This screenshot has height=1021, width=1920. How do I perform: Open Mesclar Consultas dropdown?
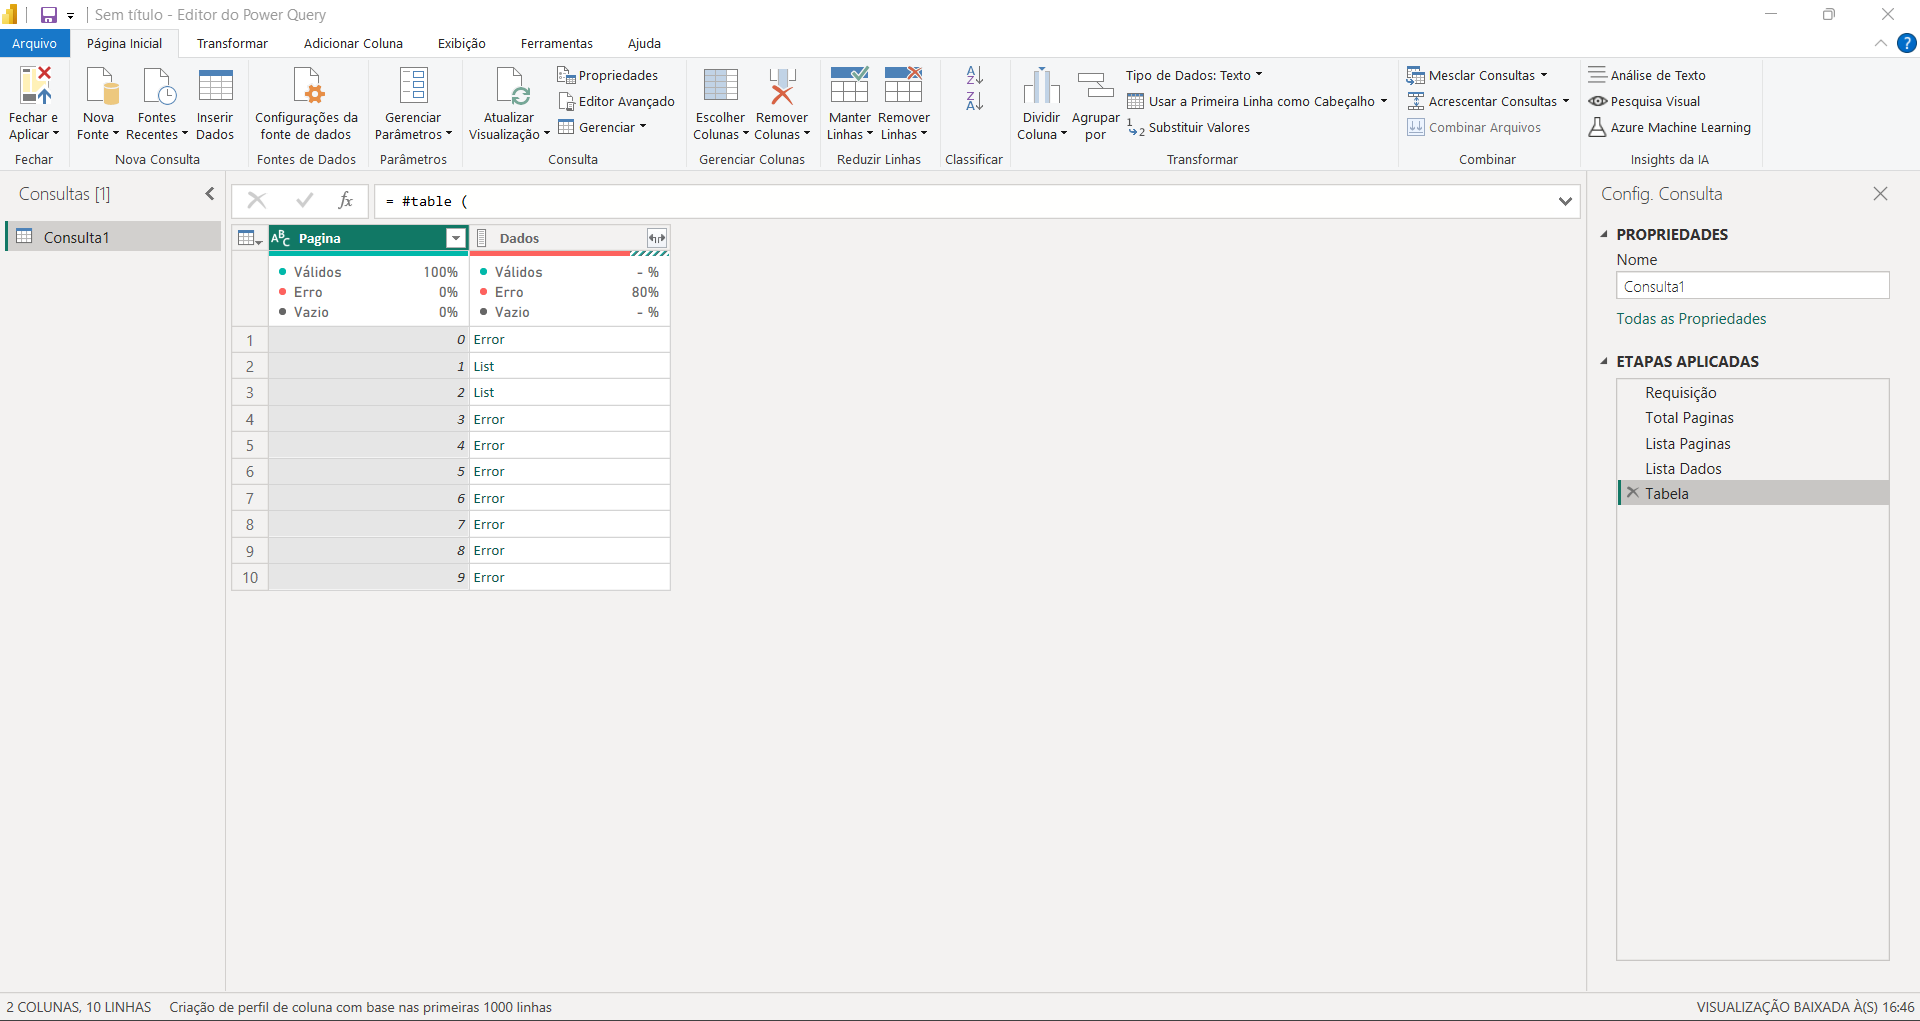(x=1477, y=75)
